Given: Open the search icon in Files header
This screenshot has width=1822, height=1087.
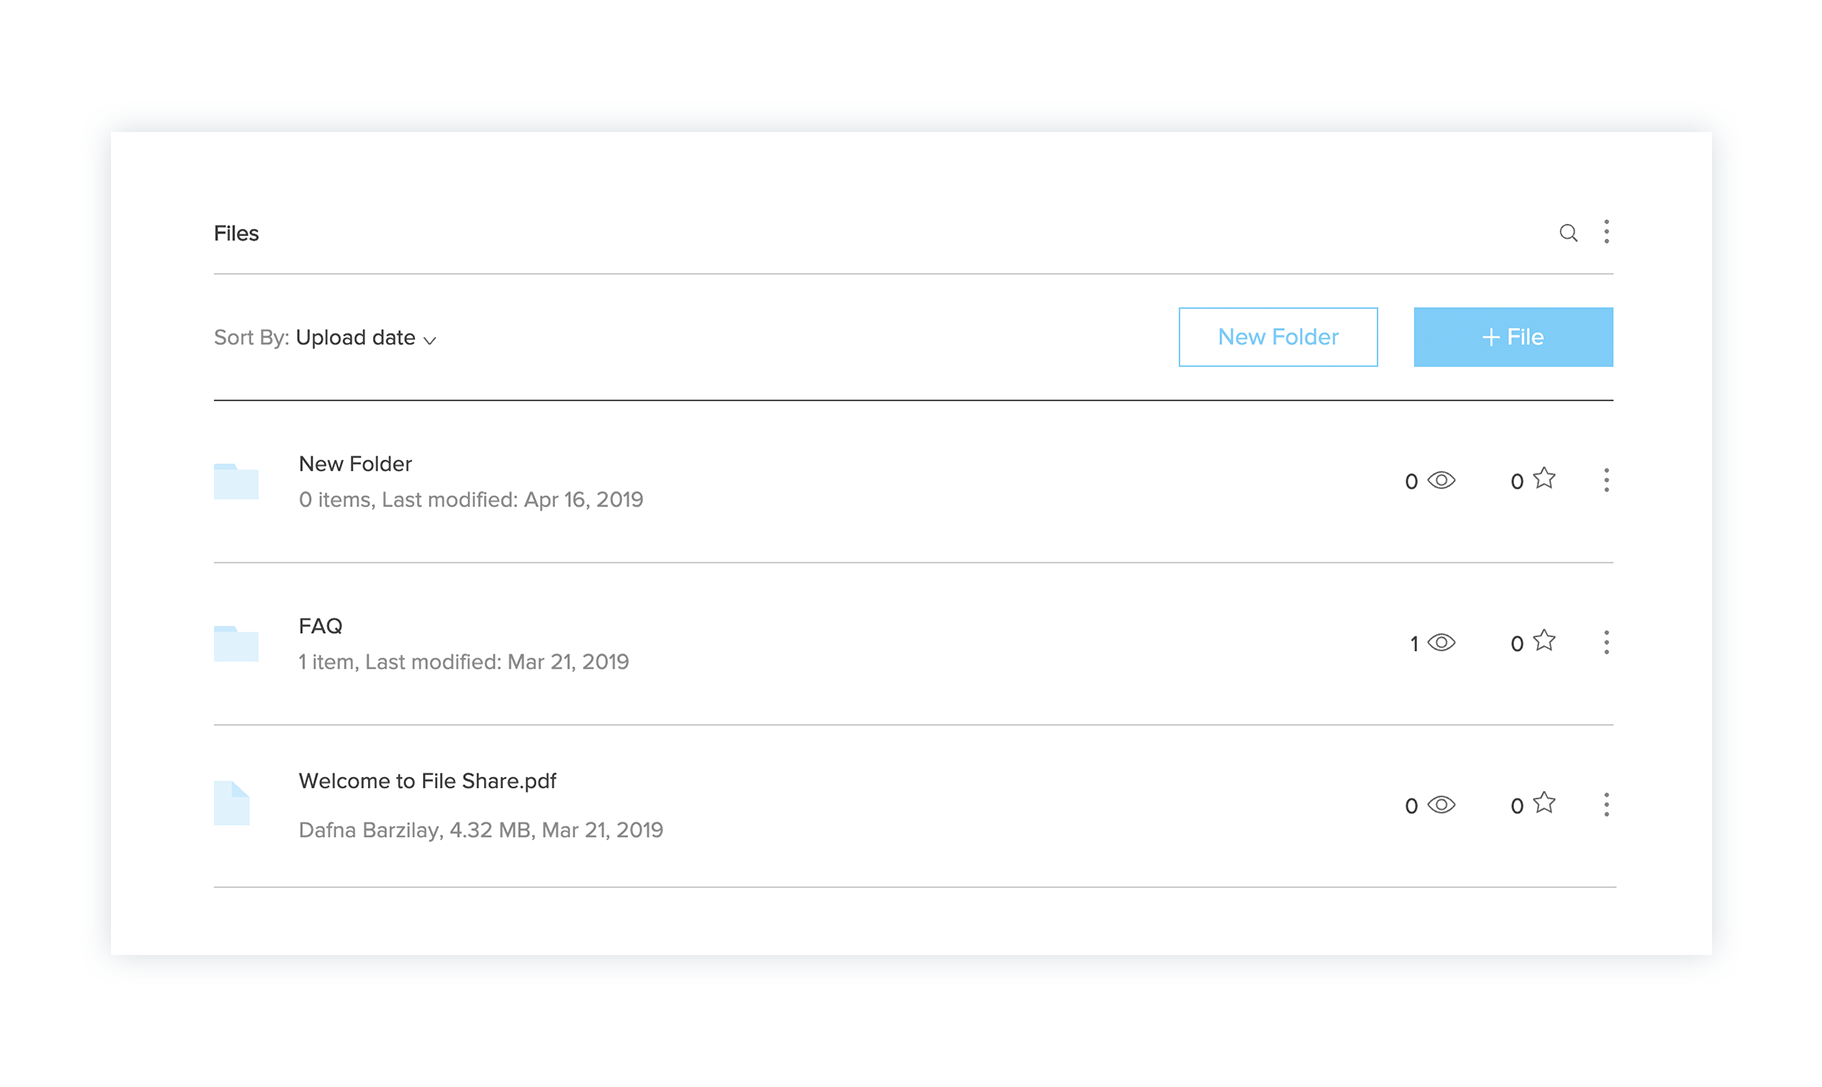Looking at the screenshot, I should point(1568,233).
